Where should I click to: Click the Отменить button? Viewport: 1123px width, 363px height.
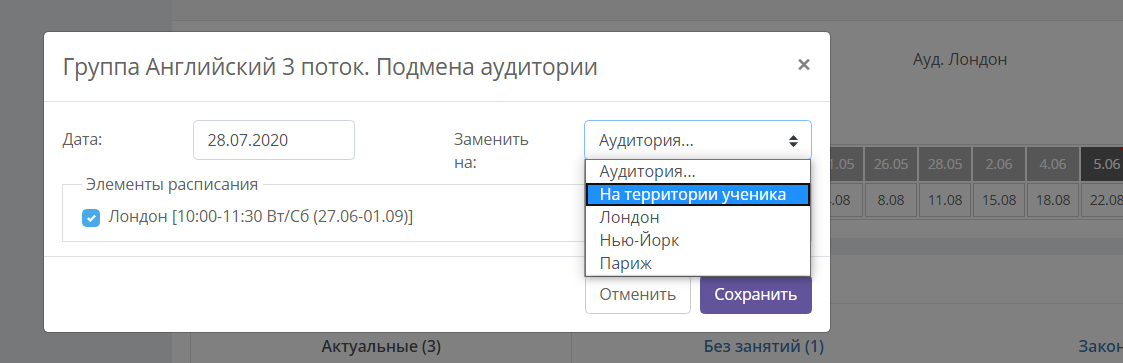637,294
